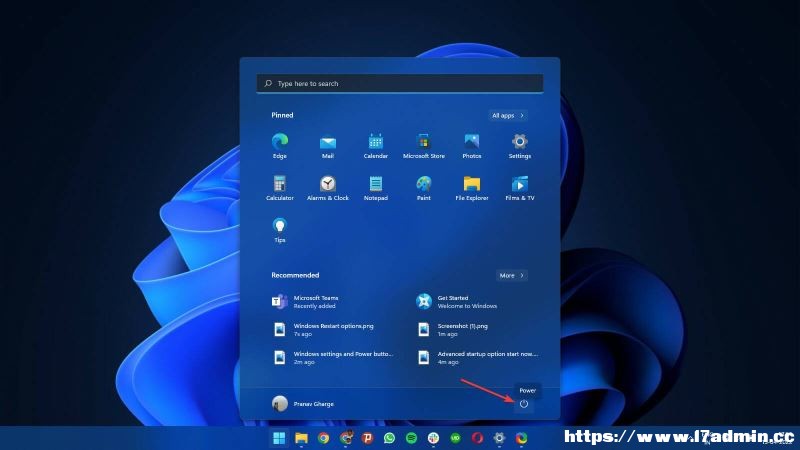The height and width of the screenshot is (450, 800).
Task: Open Microsoft Store
Action: pos(423,145)
